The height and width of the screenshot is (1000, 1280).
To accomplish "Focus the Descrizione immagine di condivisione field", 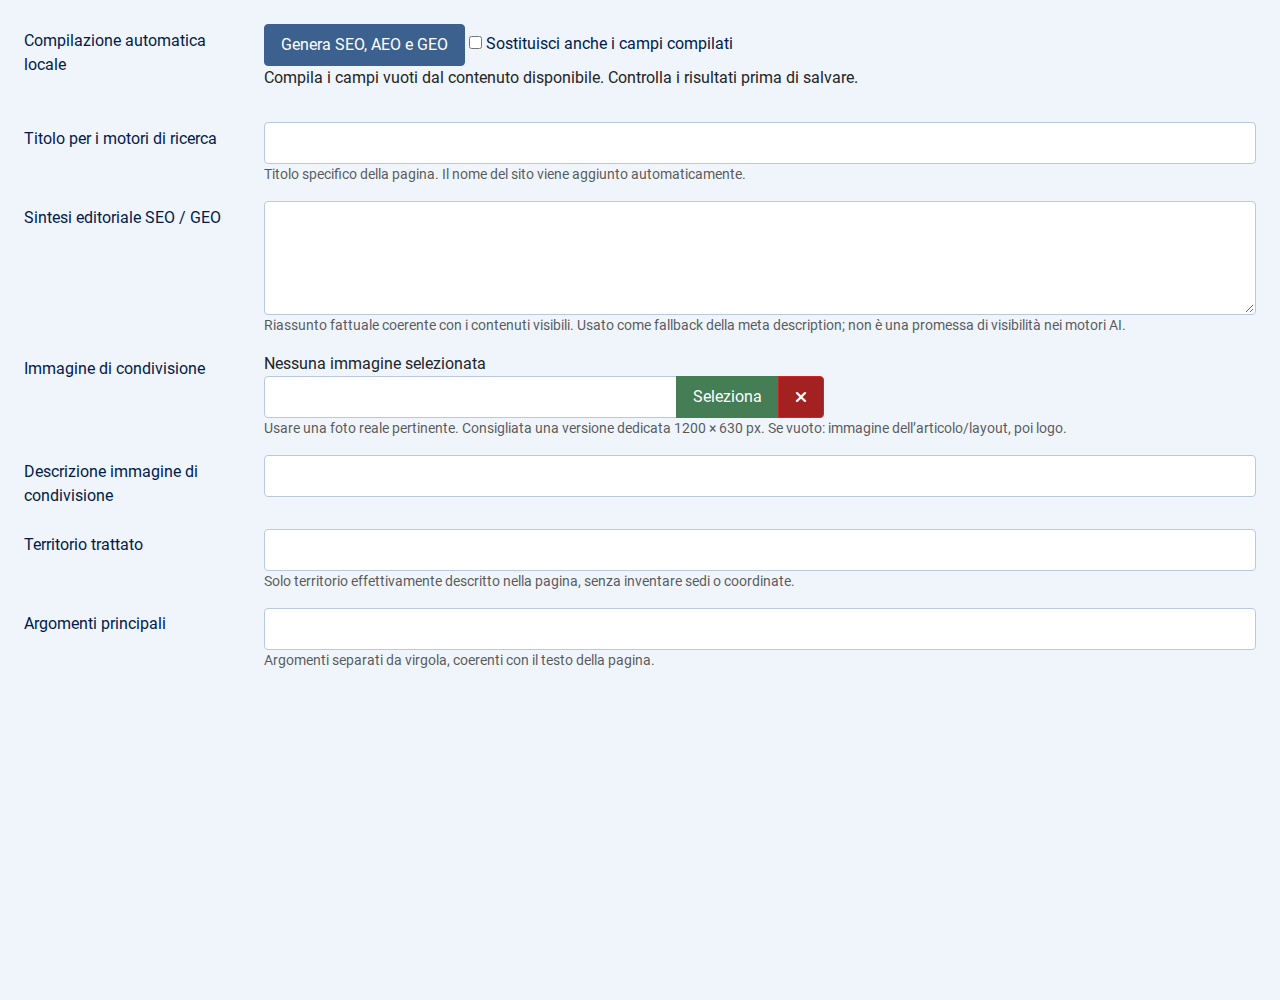I will pos(760,476).
